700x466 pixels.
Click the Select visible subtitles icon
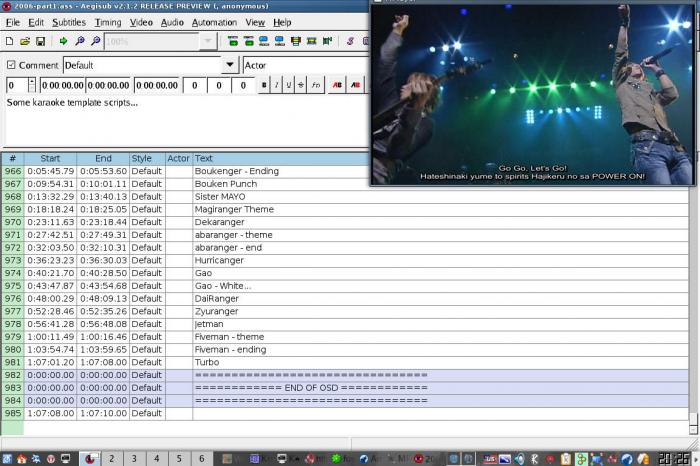(296, 42)
